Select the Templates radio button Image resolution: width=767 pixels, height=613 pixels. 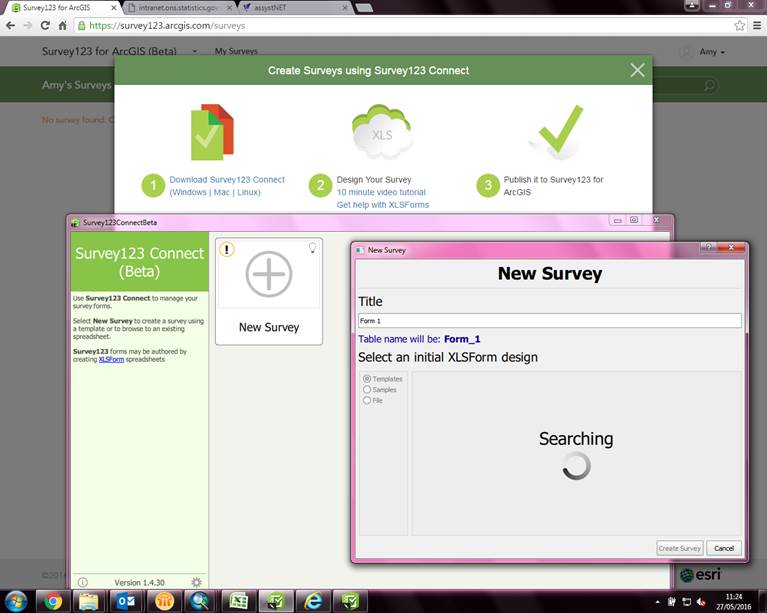367,379
